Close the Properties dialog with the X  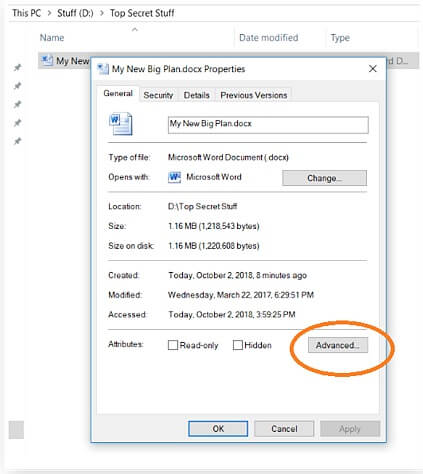pos(373,69)
